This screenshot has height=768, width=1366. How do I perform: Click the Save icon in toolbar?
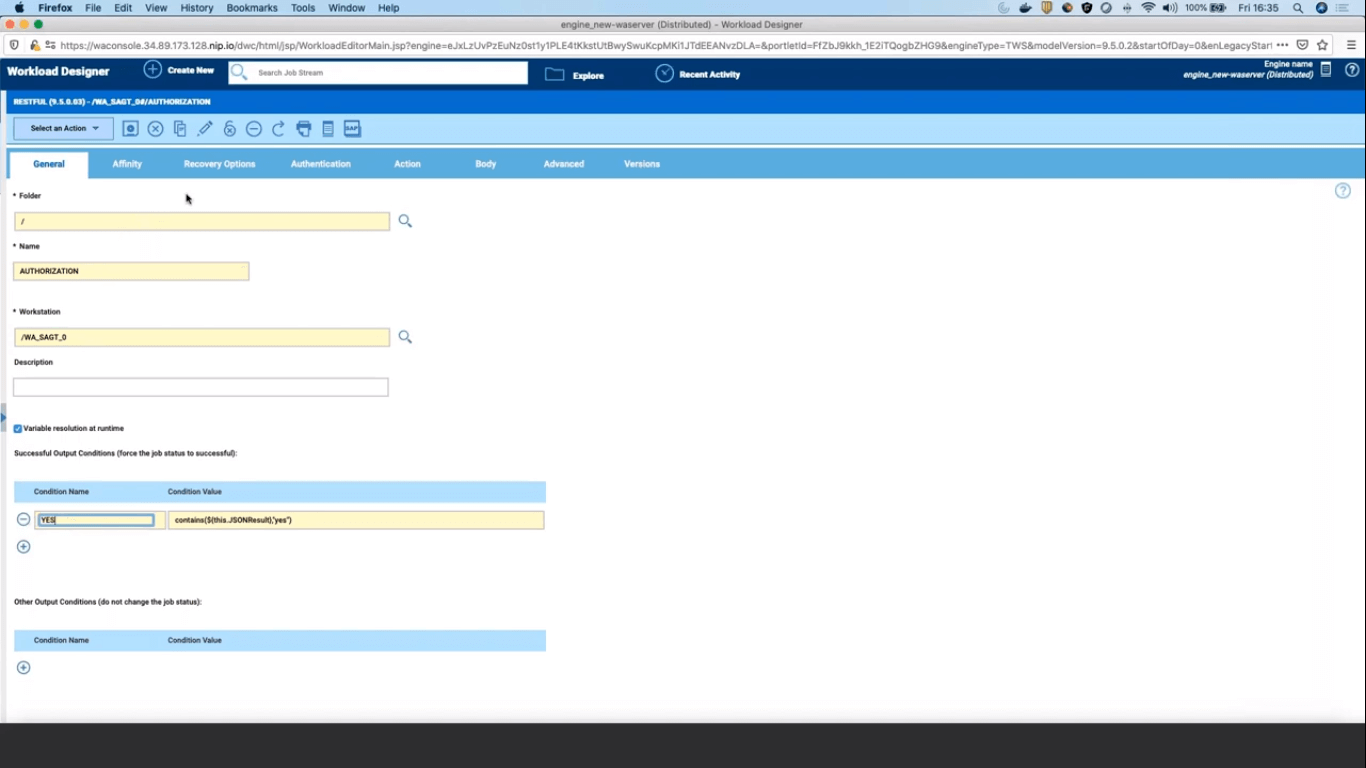click(130, 129)
